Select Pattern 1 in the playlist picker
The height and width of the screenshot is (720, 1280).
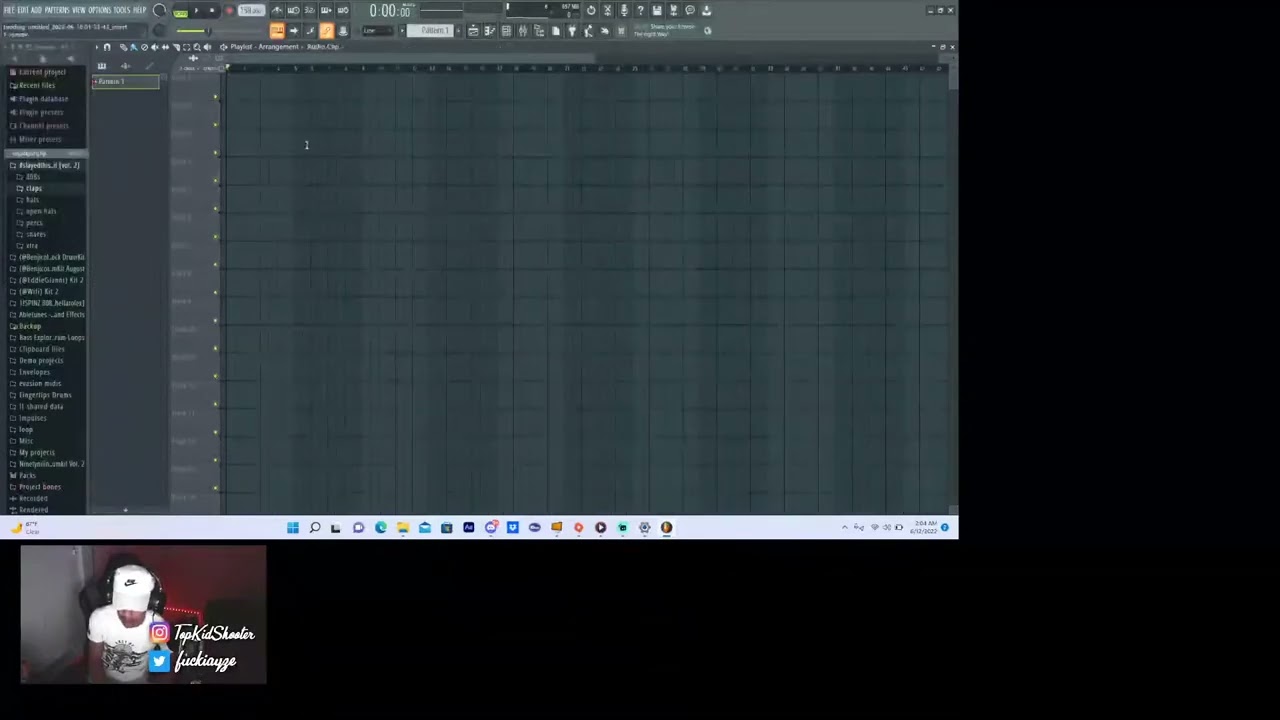coord(125,81)
